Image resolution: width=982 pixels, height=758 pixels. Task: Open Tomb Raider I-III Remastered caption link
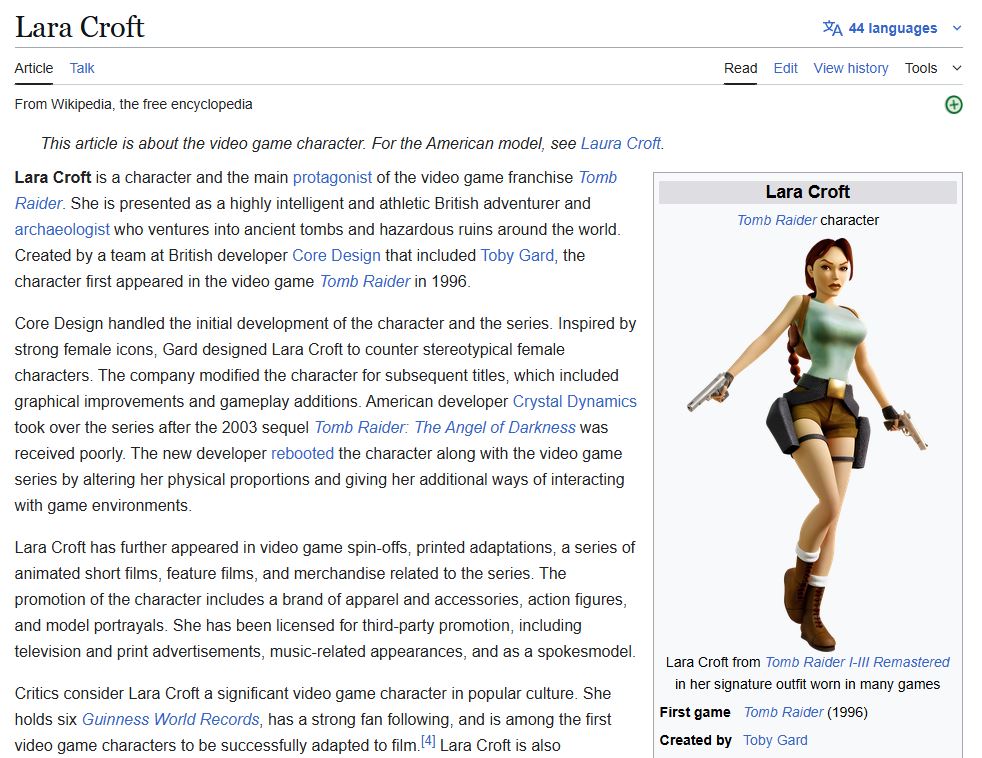857,662
